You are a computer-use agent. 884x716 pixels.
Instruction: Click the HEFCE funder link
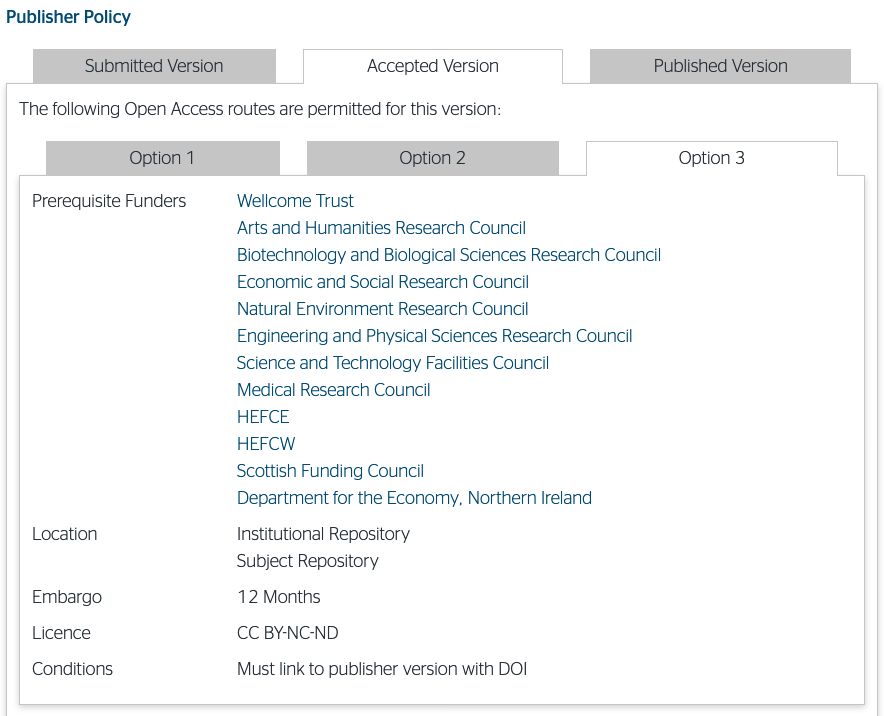tap(263, 417)
